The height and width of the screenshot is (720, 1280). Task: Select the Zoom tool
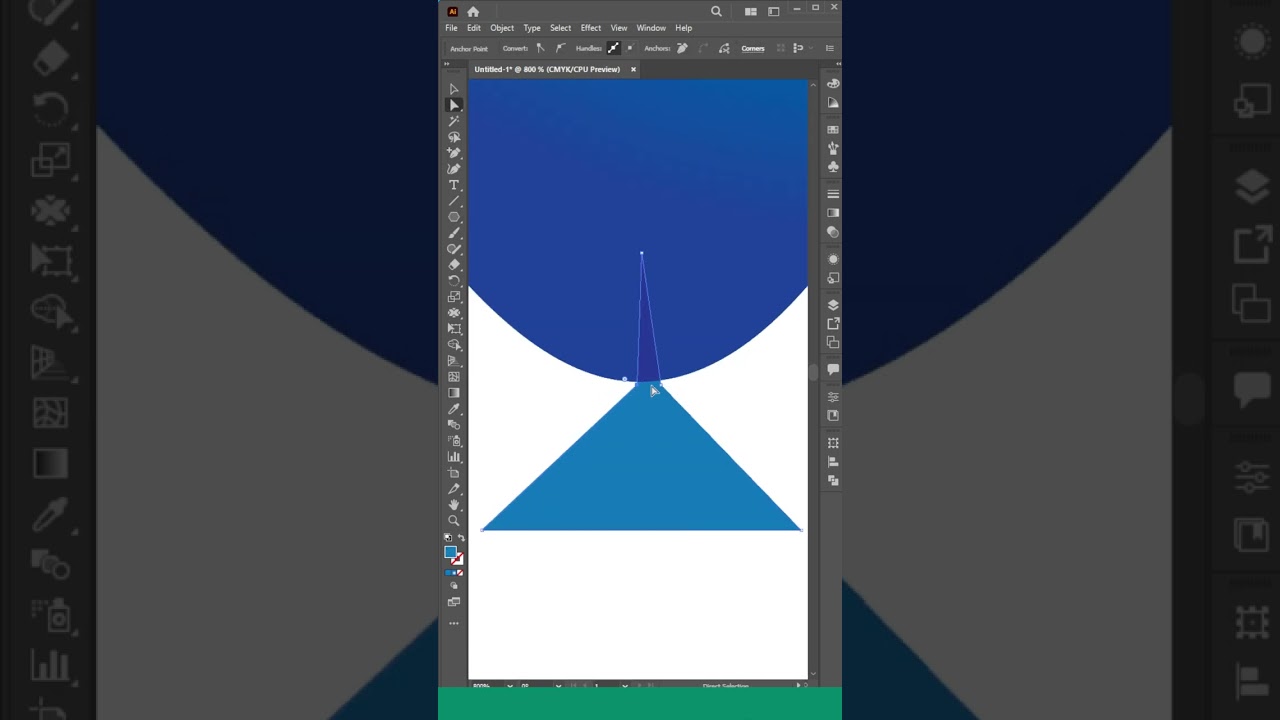click(454, 521)
